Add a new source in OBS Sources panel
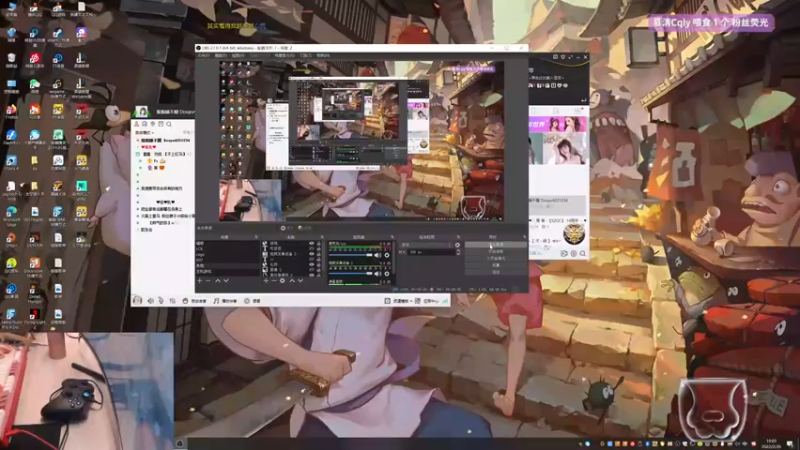 (x=266, y=281)
